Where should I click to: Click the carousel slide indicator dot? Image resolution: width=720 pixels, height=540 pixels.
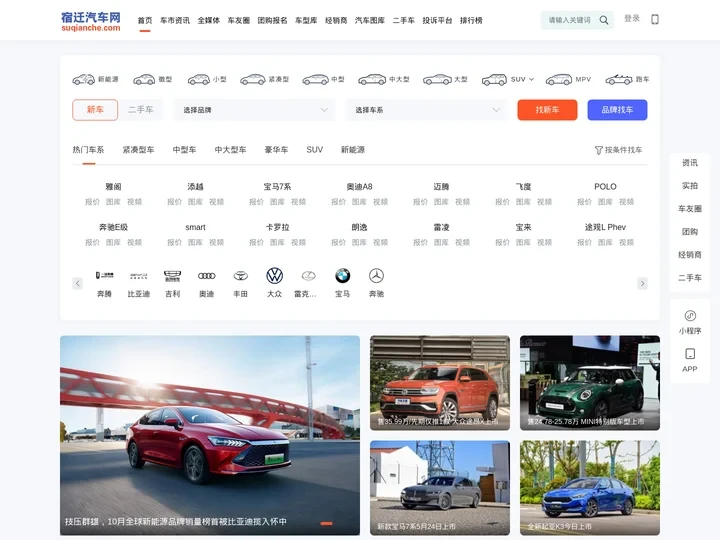(x=326, y=523)
